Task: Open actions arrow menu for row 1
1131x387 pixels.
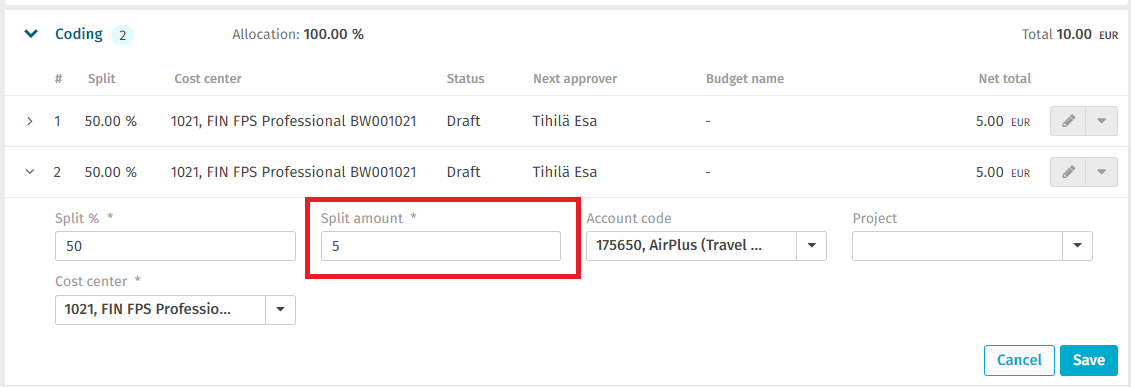Action: 1101,122
